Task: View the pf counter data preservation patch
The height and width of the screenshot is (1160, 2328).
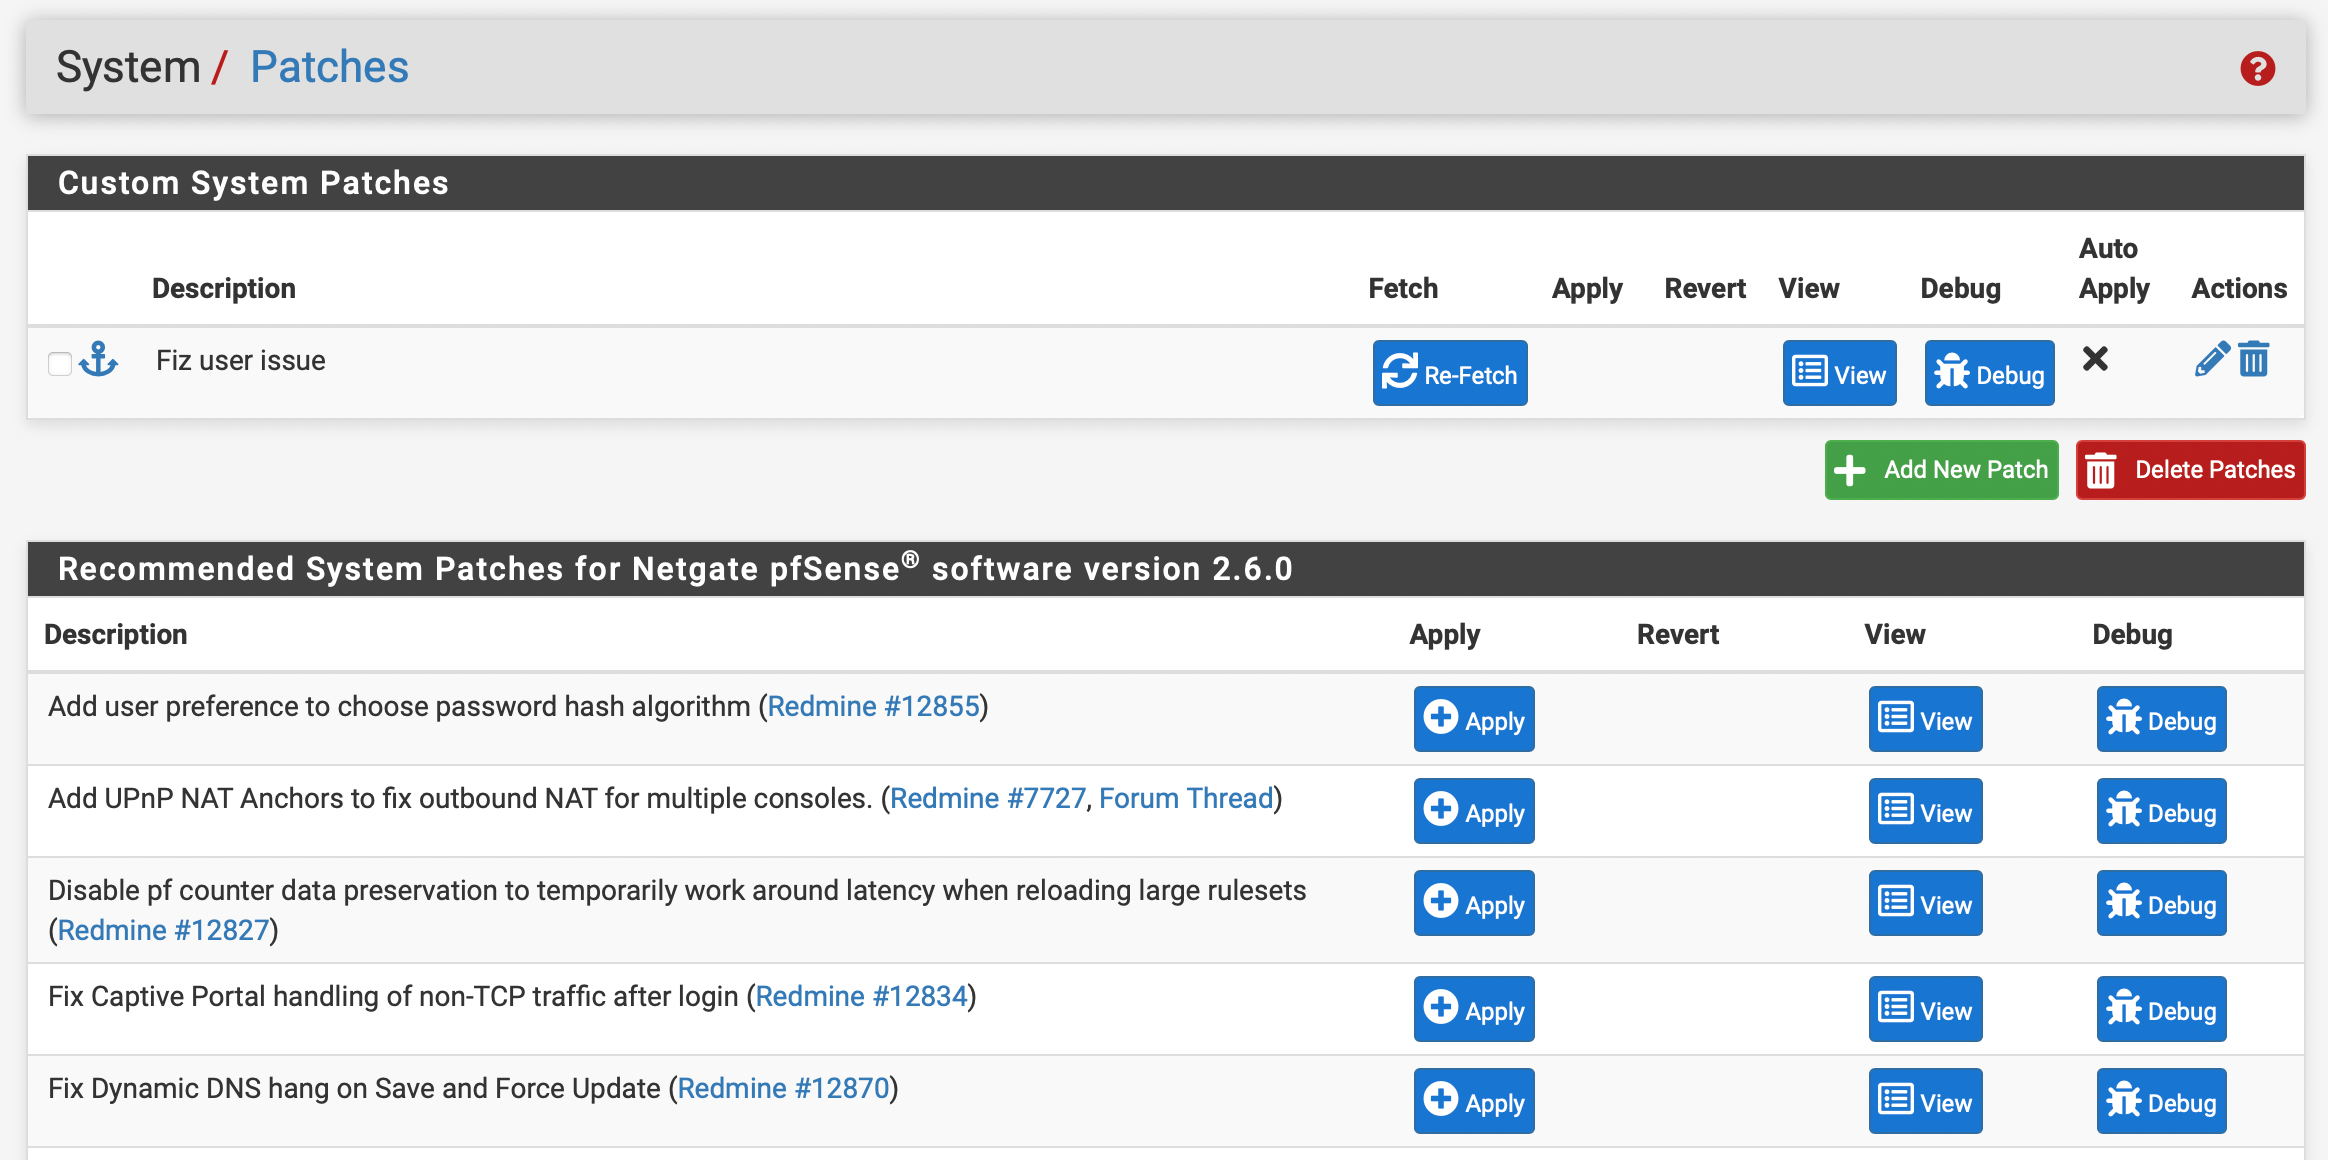Action: pos(1925,904)
